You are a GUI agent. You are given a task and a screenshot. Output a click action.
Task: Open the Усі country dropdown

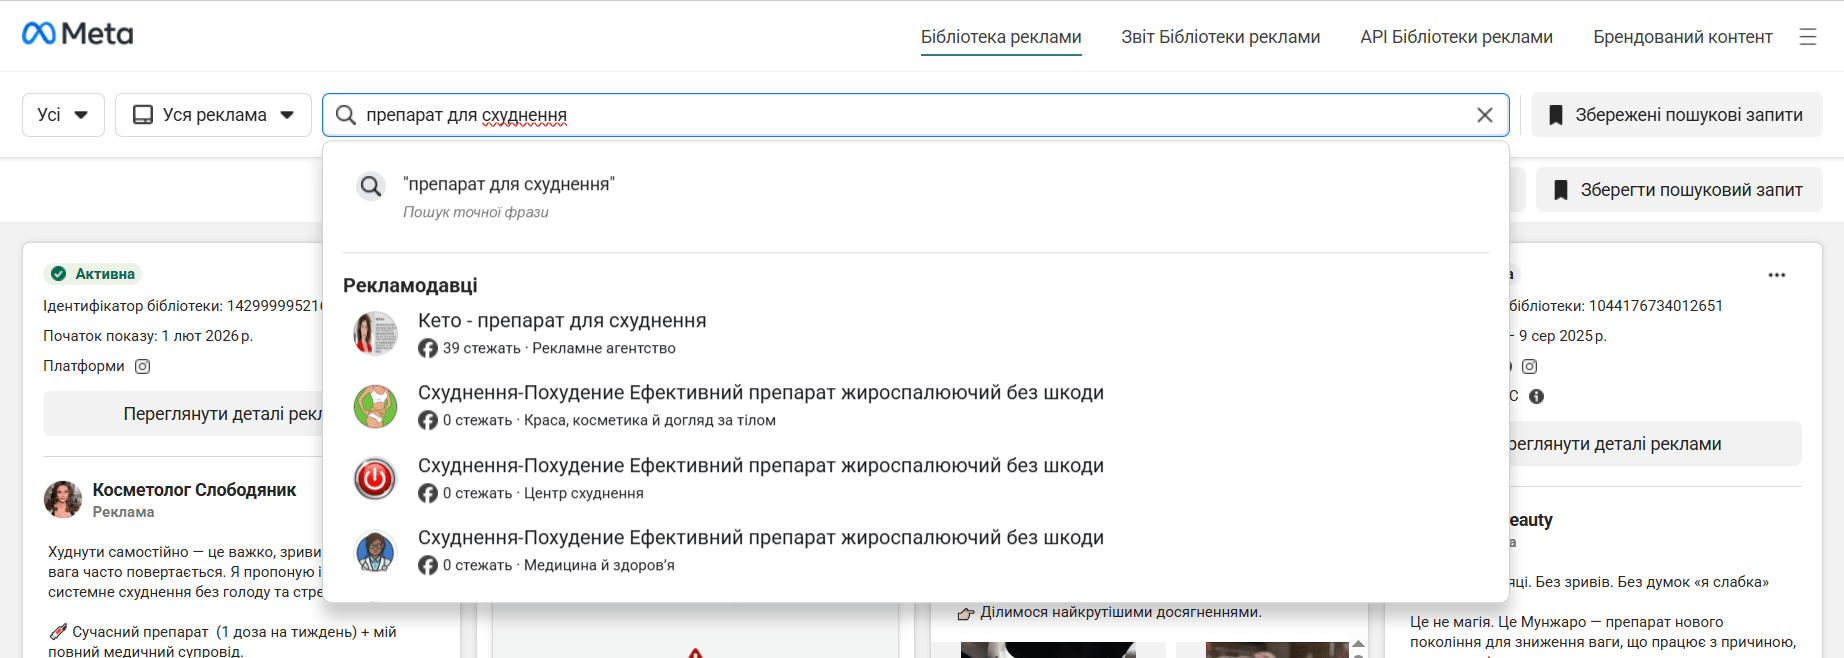pyautogui.click(x=63, y=115)
